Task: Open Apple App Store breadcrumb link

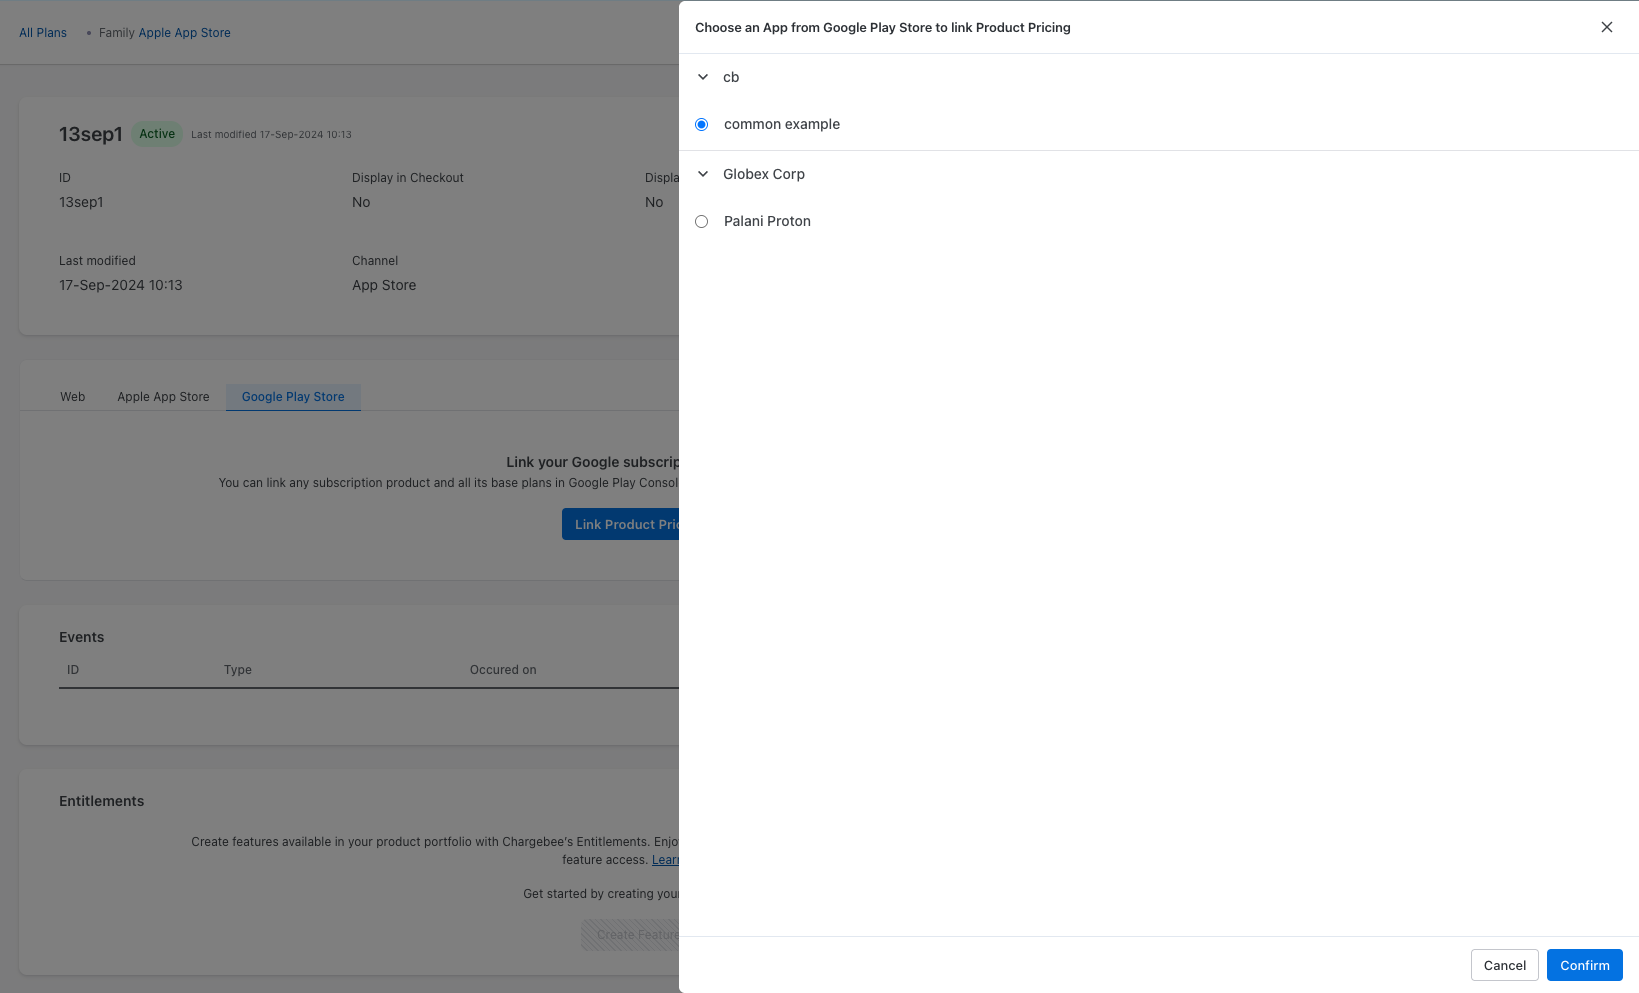Action: [184, 33]
